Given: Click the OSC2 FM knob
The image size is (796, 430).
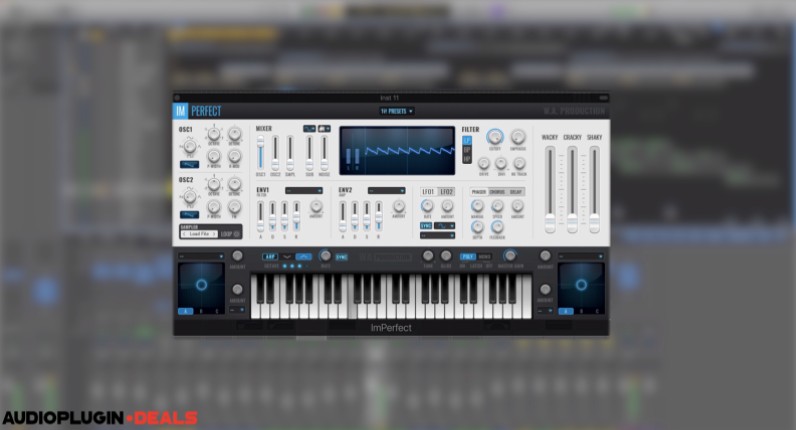Looking at the screenshot, I should 234,207.
